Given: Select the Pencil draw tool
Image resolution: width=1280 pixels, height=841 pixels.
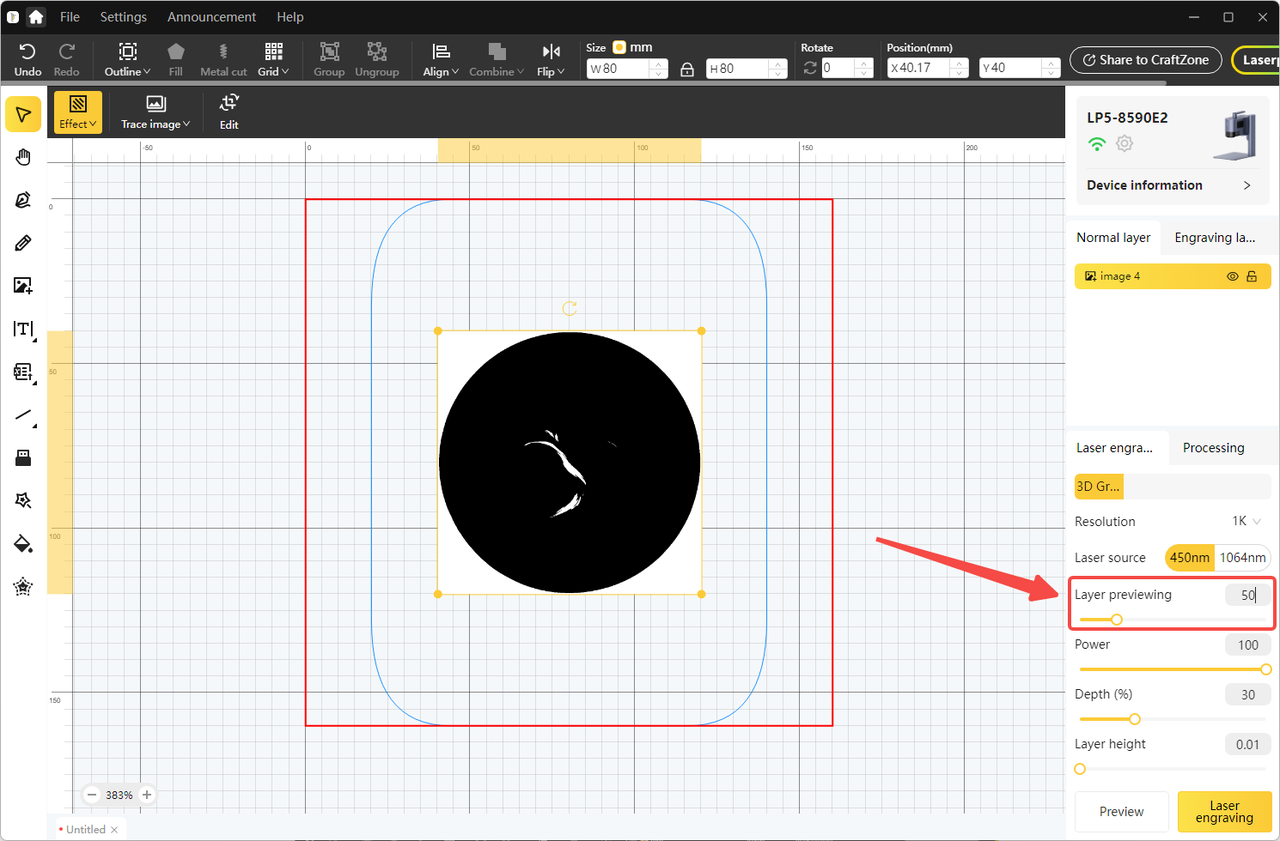Looking at the screenshot, I should (23, 243).
